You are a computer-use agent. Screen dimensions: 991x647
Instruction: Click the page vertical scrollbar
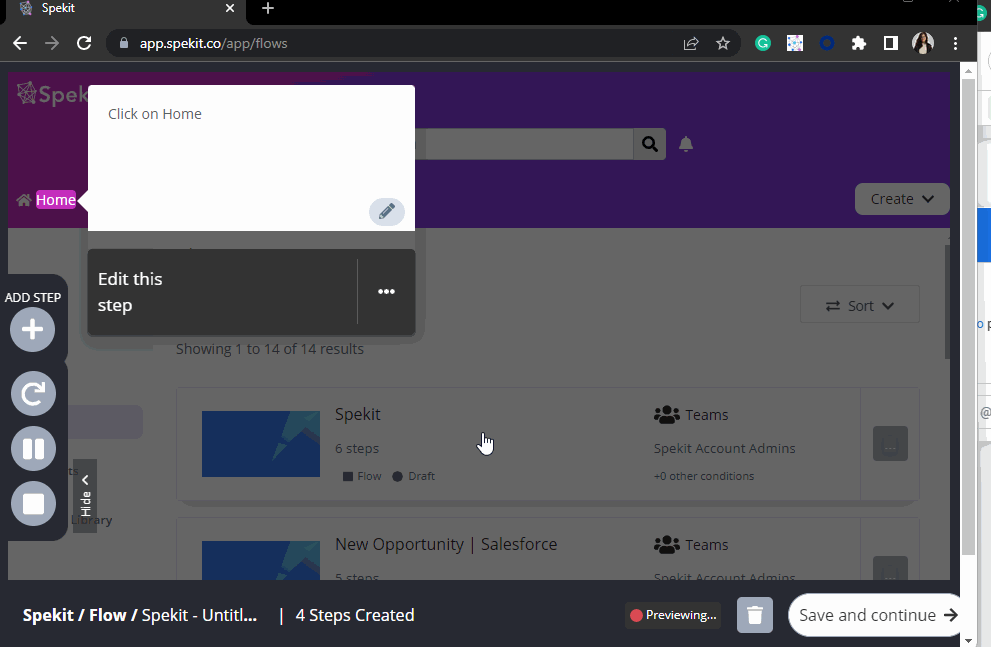click(968, 316)
